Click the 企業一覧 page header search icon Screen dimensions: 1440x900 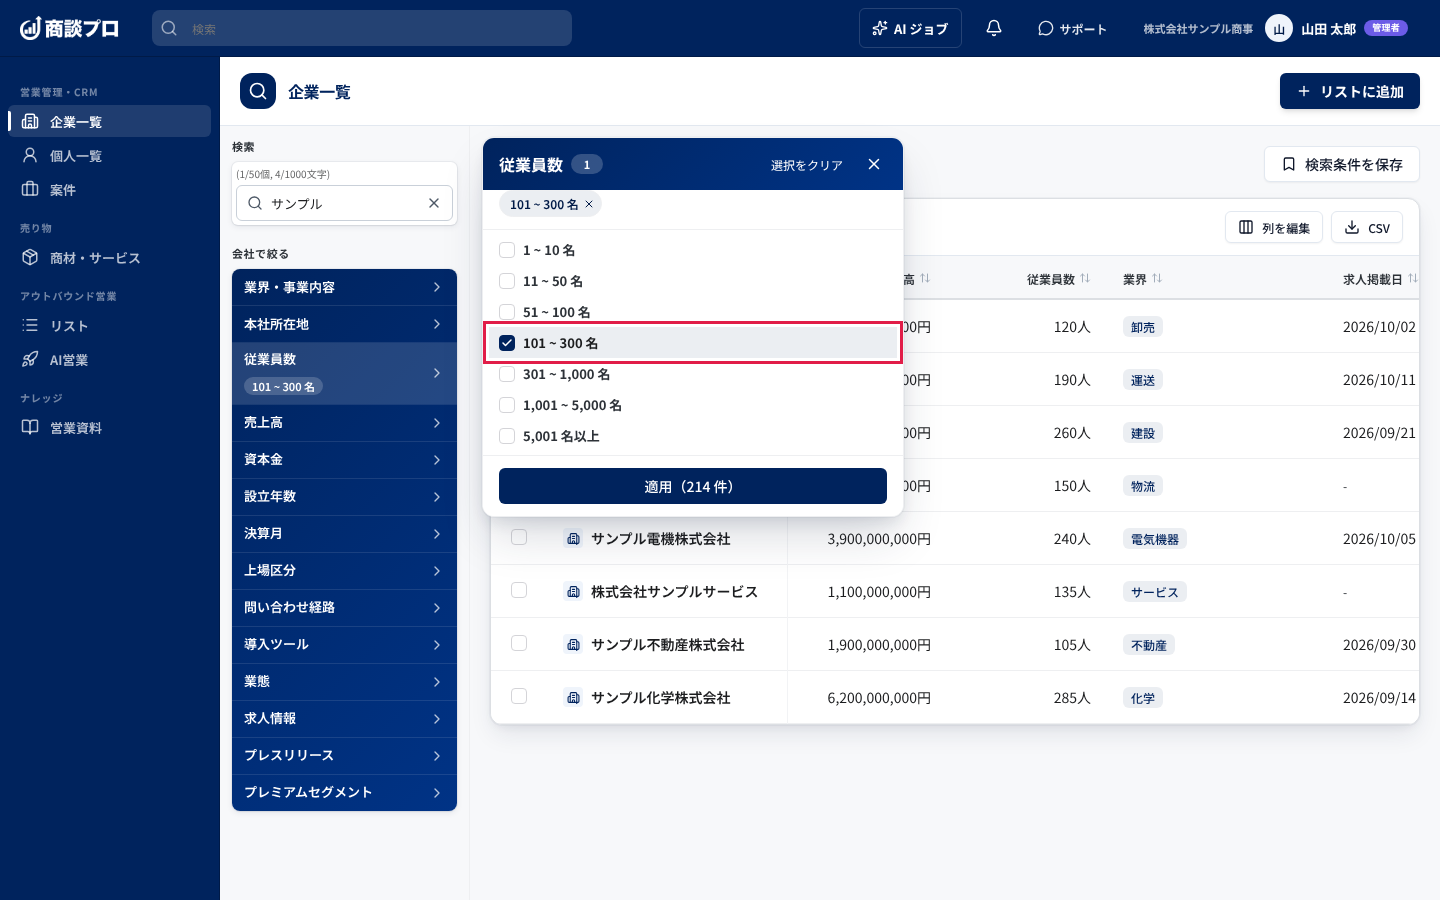(x=258, y=91)
